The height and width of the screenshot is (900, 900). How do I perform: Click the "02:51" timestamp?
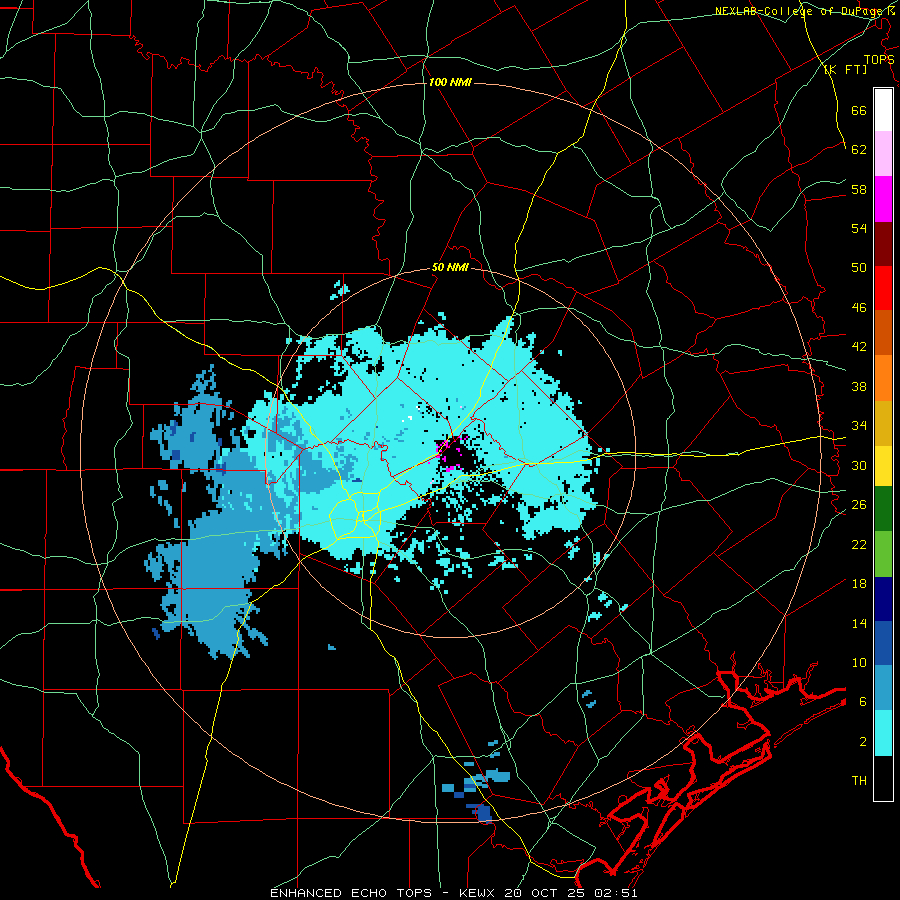click(x=618, y=893)
